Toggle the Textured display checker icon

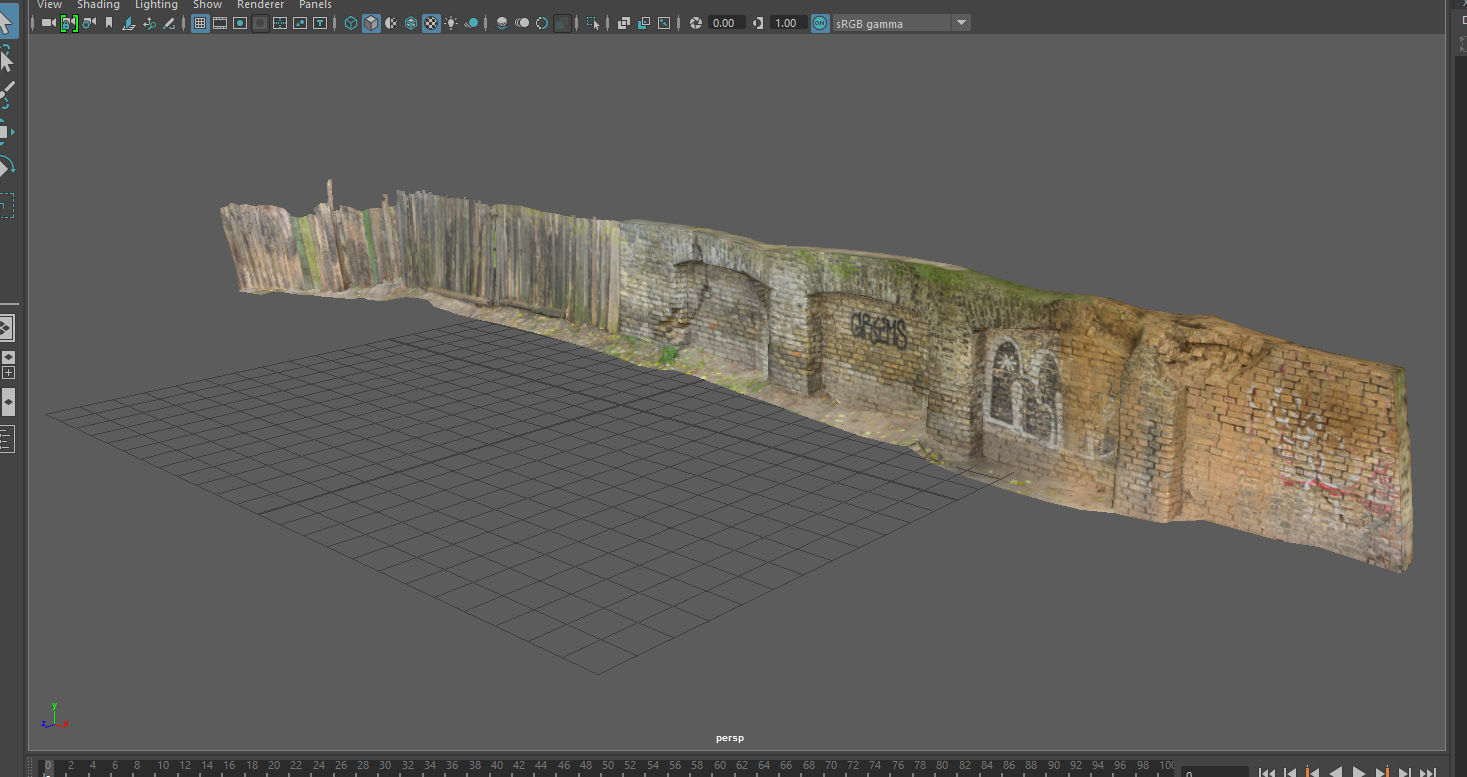pos(431,23)
